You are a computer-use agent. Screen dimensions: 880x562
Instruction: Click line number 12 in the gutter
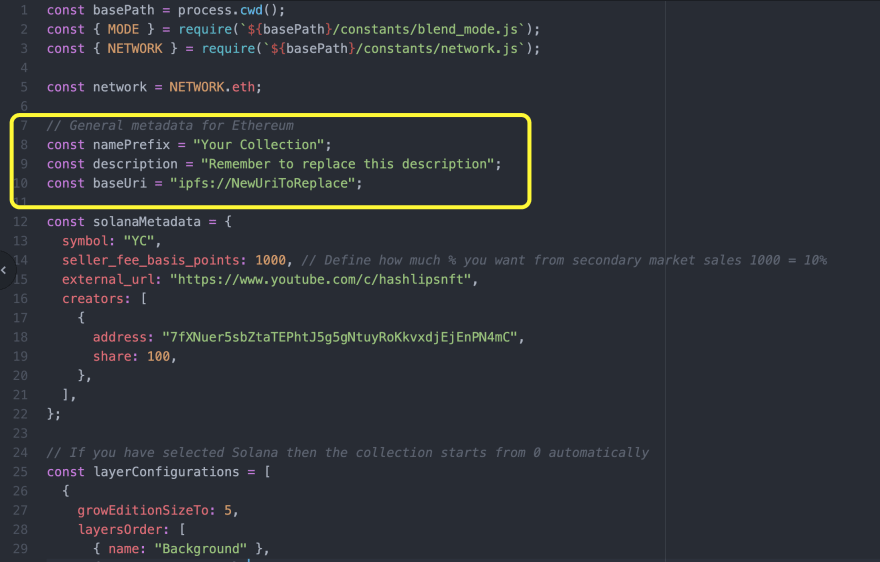(20, 222)
